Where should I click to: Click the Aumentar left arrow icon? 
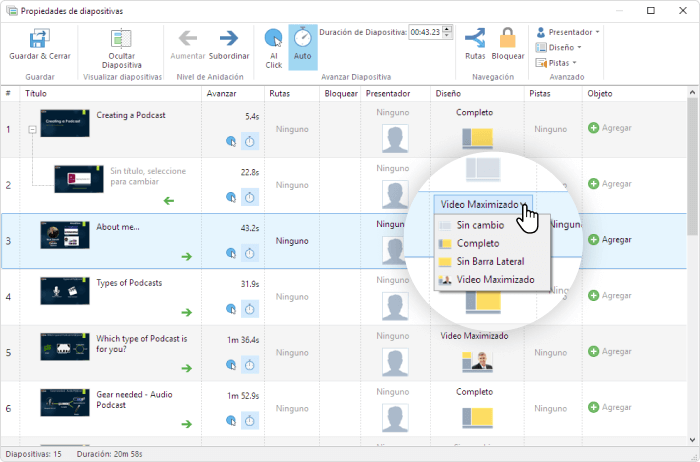pyautogui.click(x=187, y=39)
